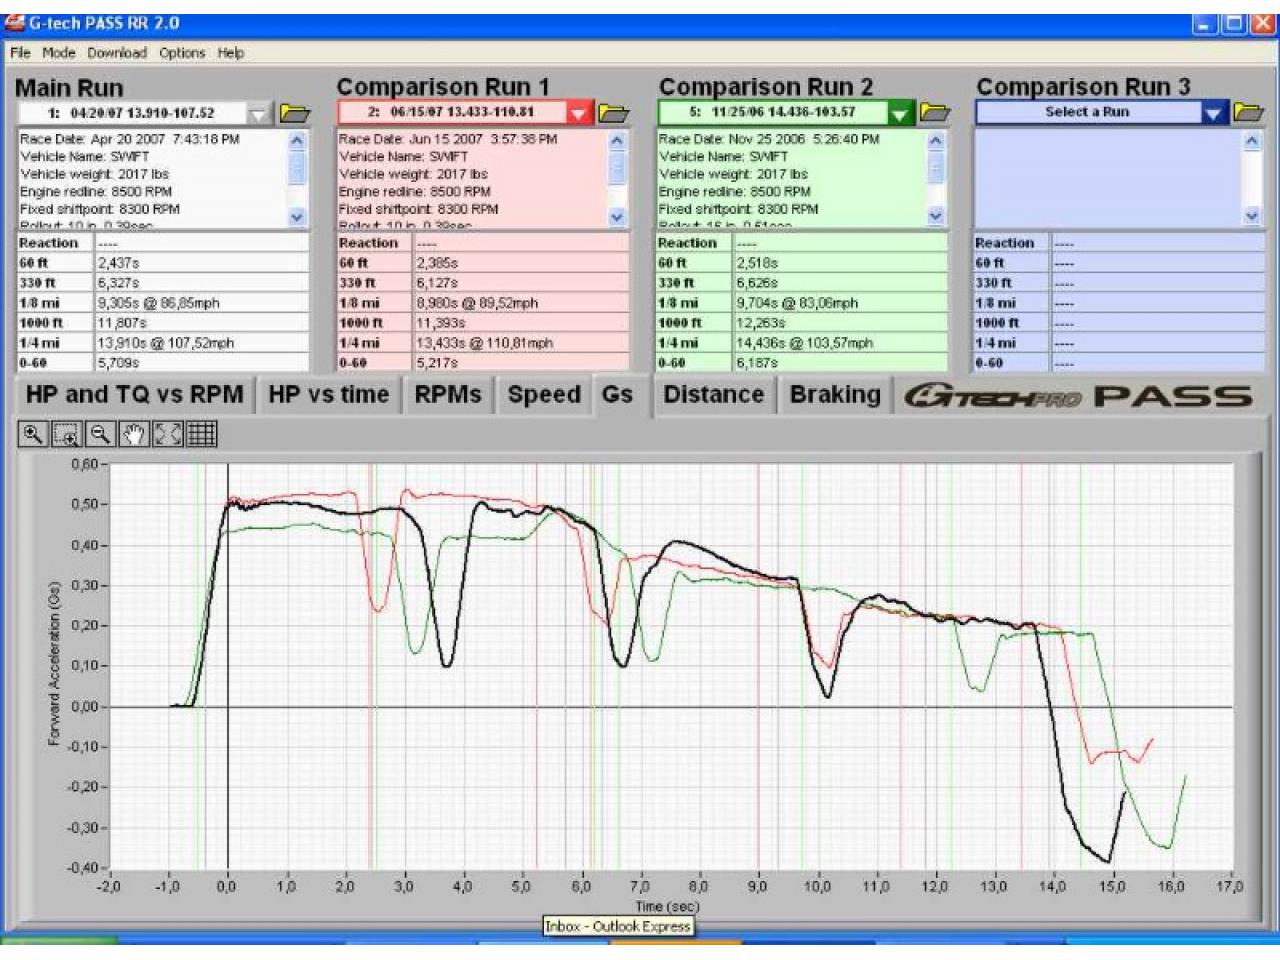1280x960 pixels.
Task: Click Comparison Run 1 'Engine redline: 8500 RPM' line
Action: coord(415,192)
